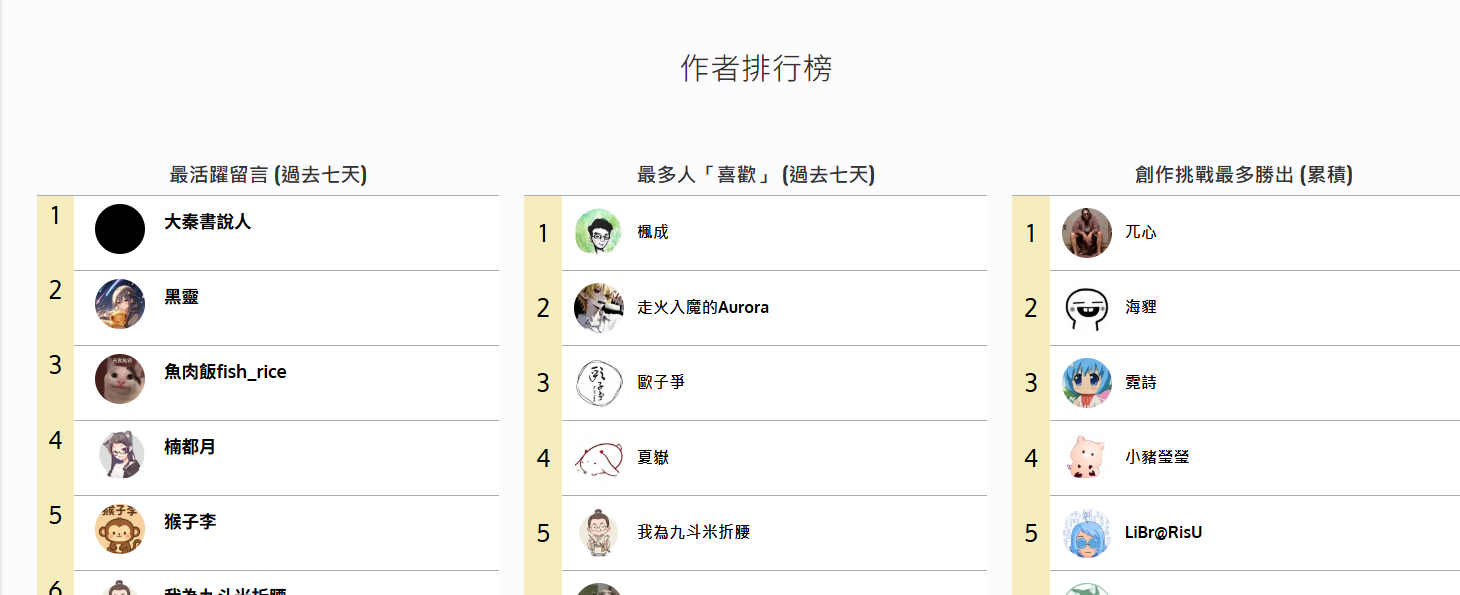Select the LiBr@RisU blue character avatar
The width and height of the screenshot is (1460, 595).
click(x=1087, y=533)
